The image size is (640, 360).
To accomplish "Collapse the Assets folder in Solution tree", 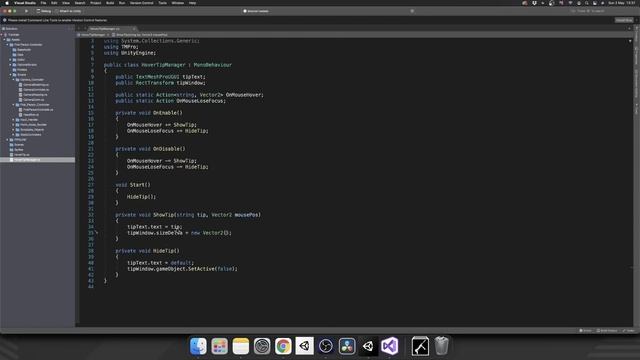I will click(5, 40).
